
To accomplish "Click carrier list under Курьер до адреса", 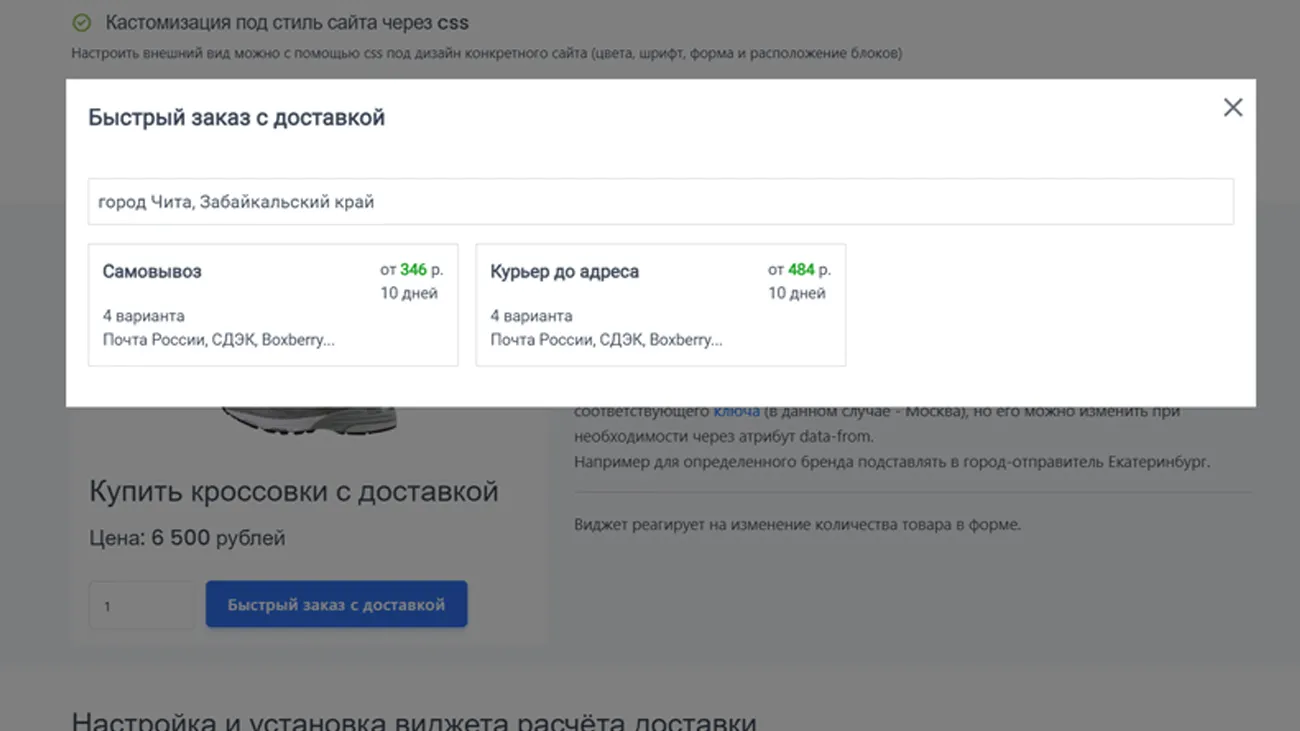I will click(x=606, y=340).
